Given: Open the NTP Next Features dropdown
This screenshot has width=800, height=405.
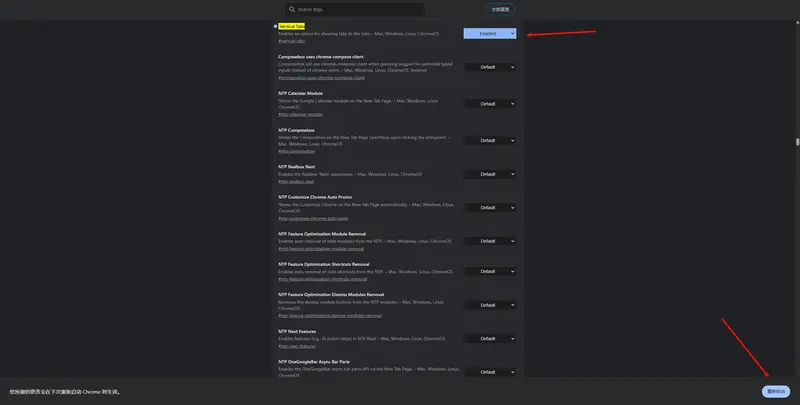Looking at the screenshot, I should (x=490, y=339).
